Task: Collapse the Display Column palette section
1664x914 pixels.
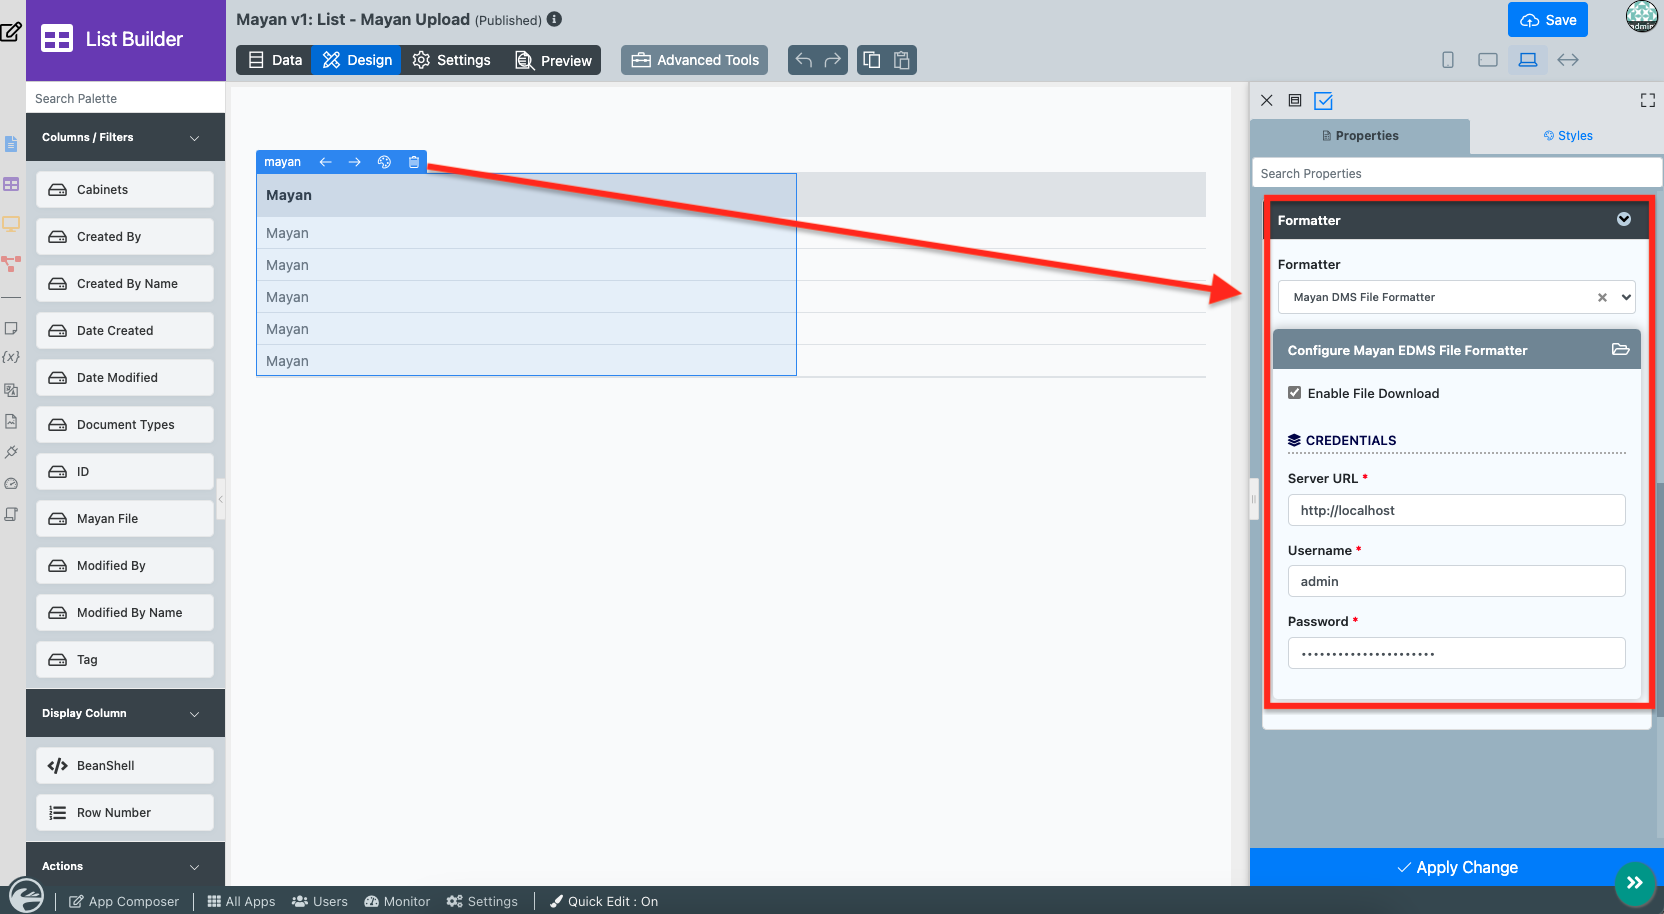Action: (195, 714)
